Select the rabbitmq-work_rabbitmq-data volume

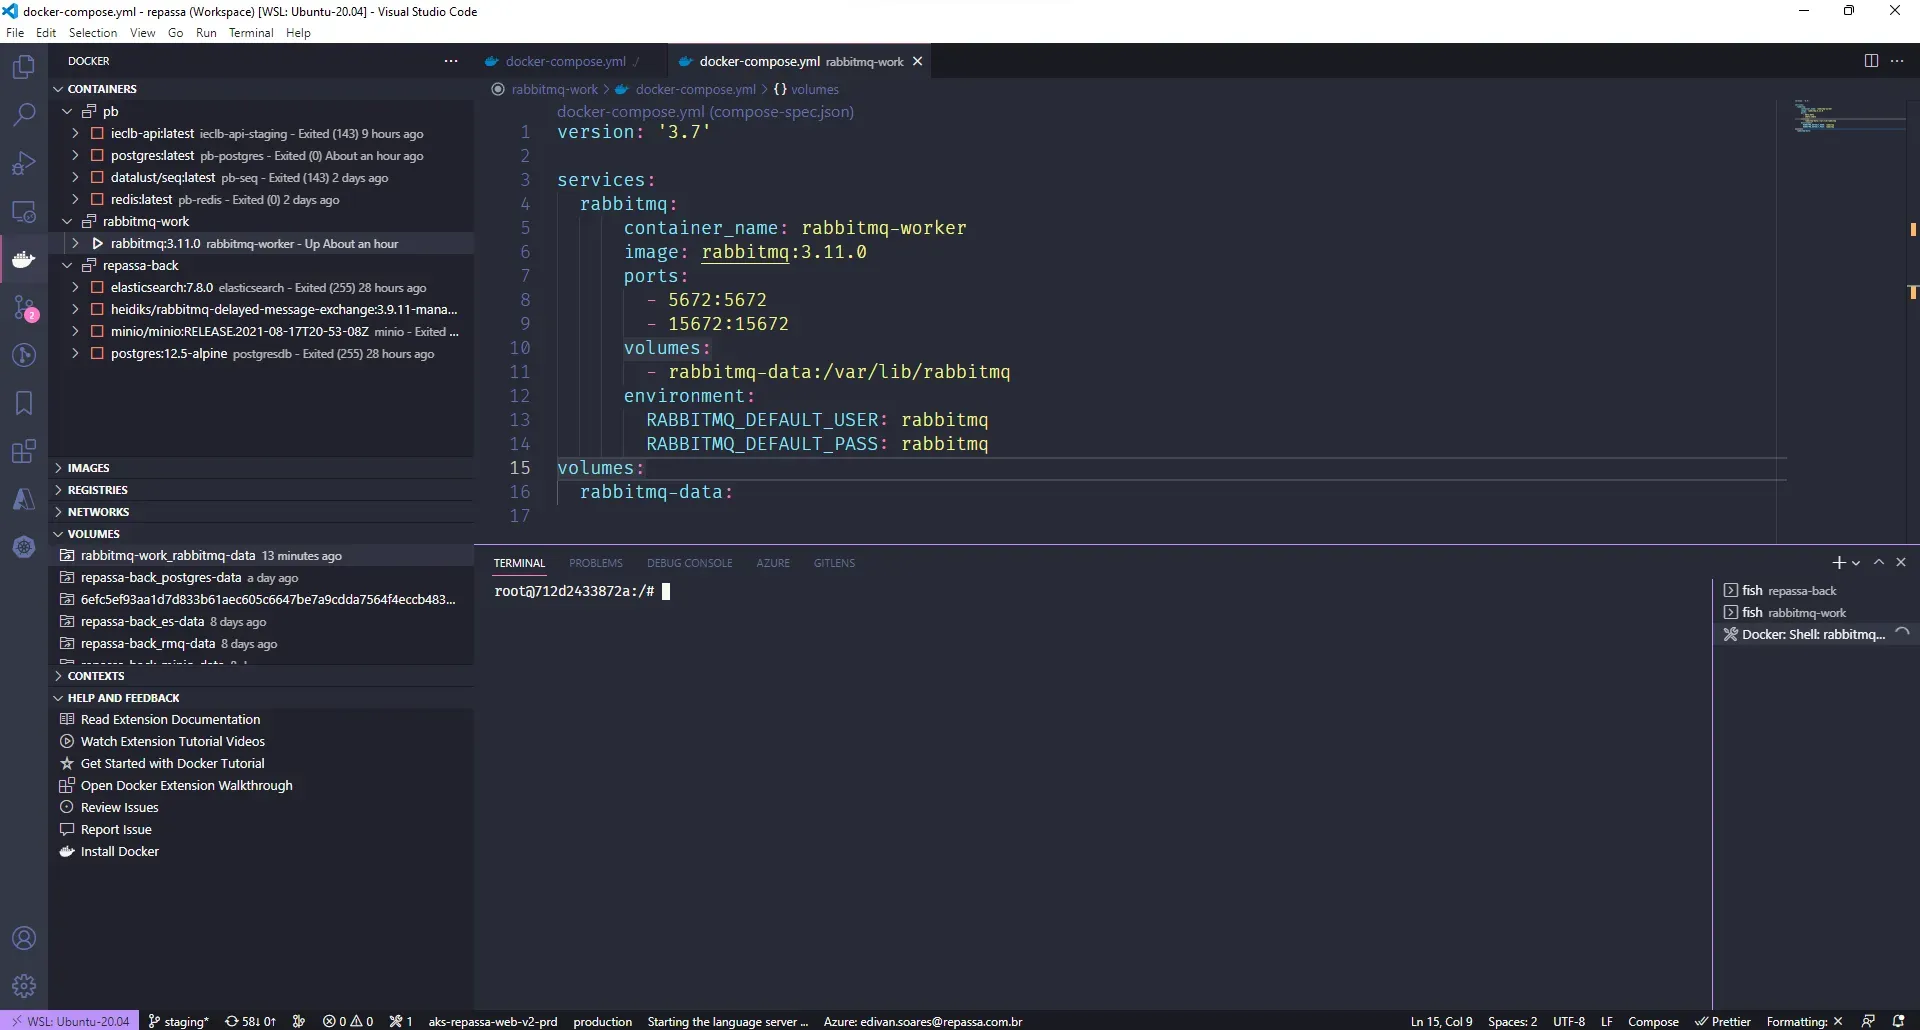coord(261,556)
